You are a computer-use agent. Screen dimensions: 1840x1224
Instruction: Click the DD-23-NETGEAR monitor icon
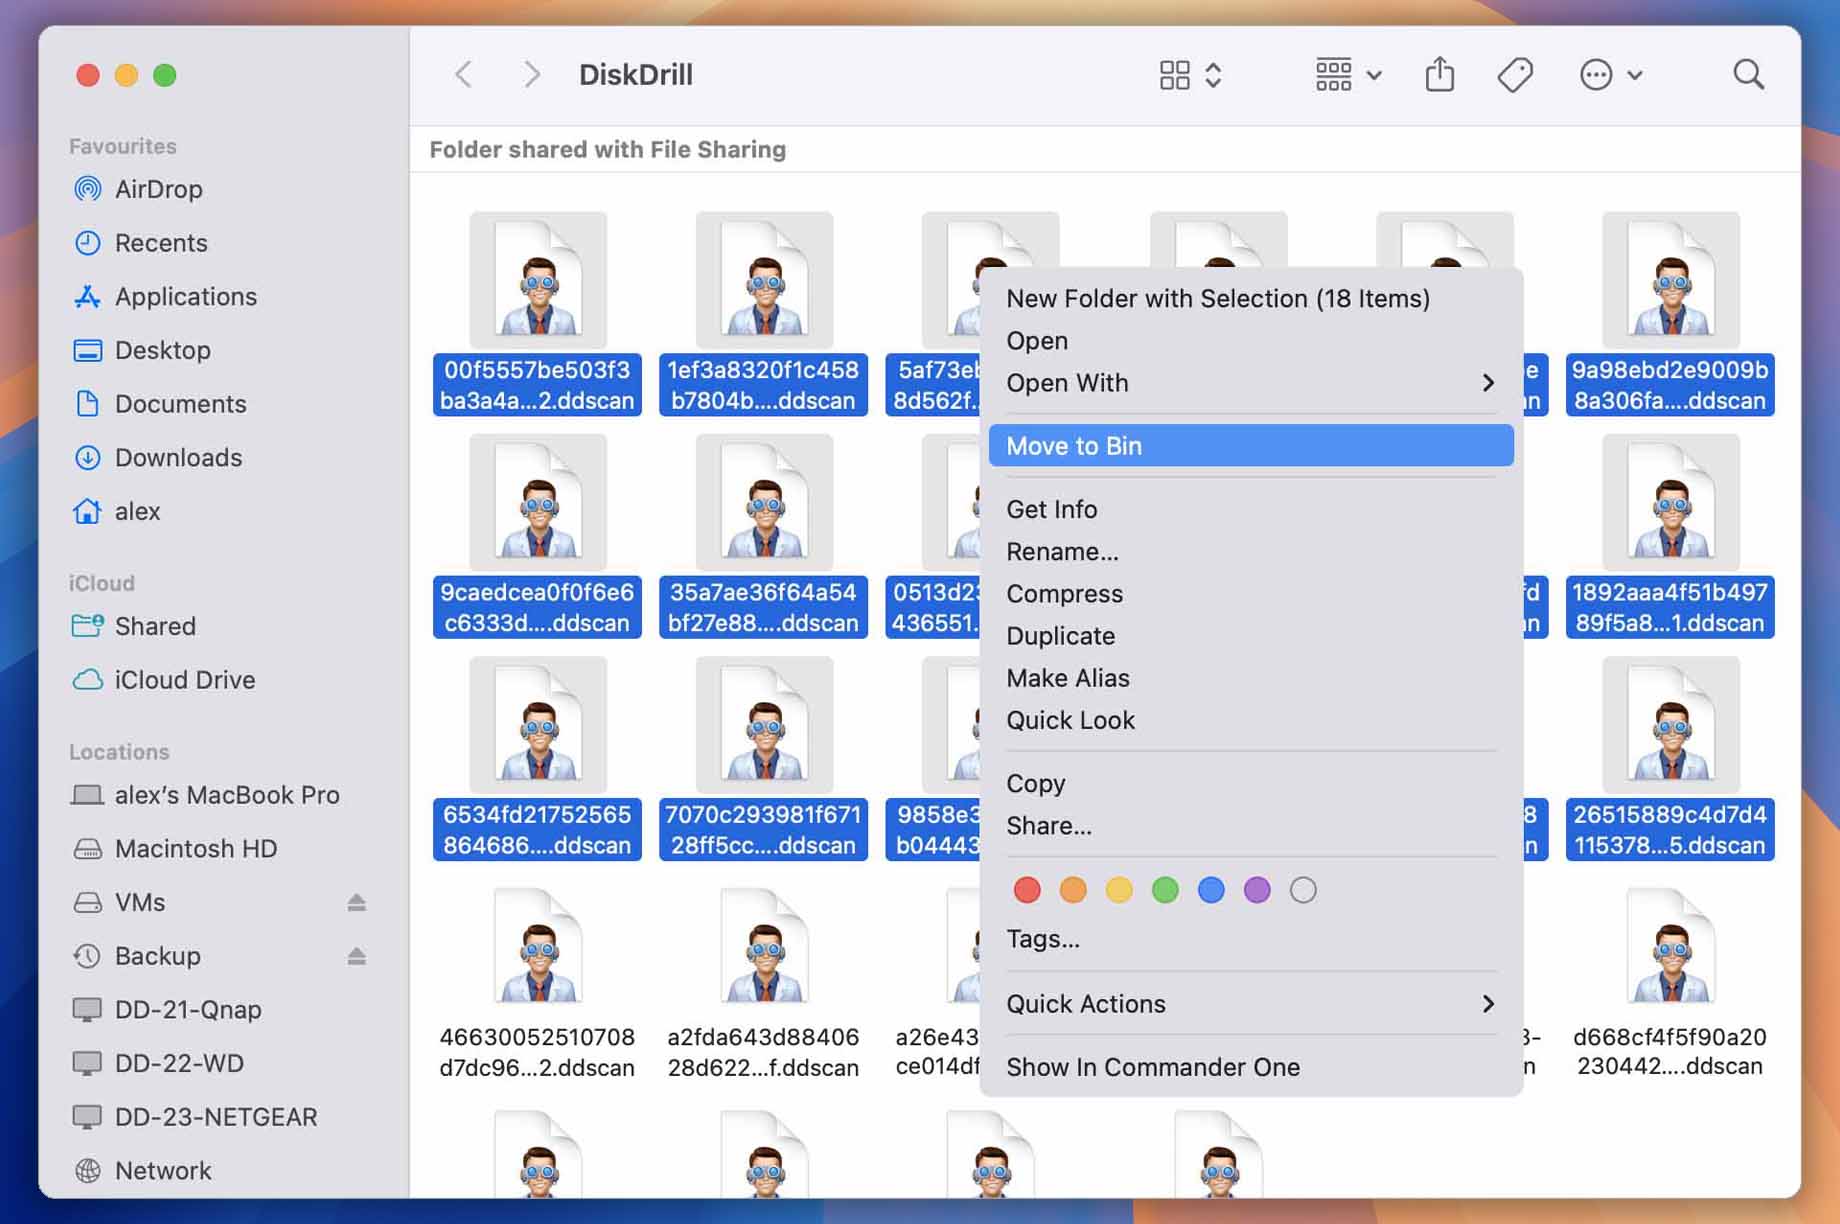[x=88, y=1117]
